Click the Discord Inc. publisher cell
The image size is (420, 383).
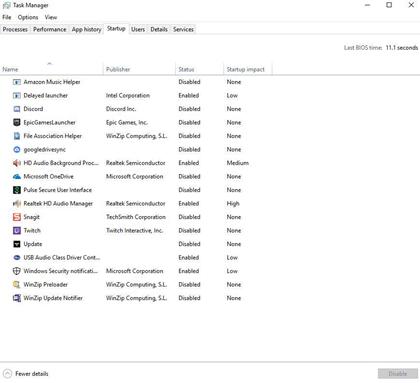(121, 109)
